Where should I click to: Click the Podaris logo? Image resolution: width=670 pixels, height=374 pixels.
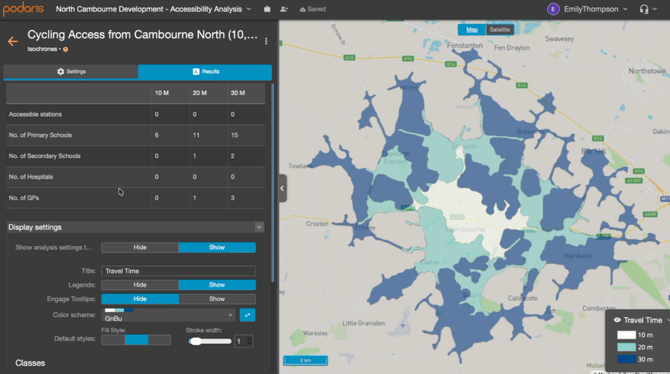click(23, 9)
